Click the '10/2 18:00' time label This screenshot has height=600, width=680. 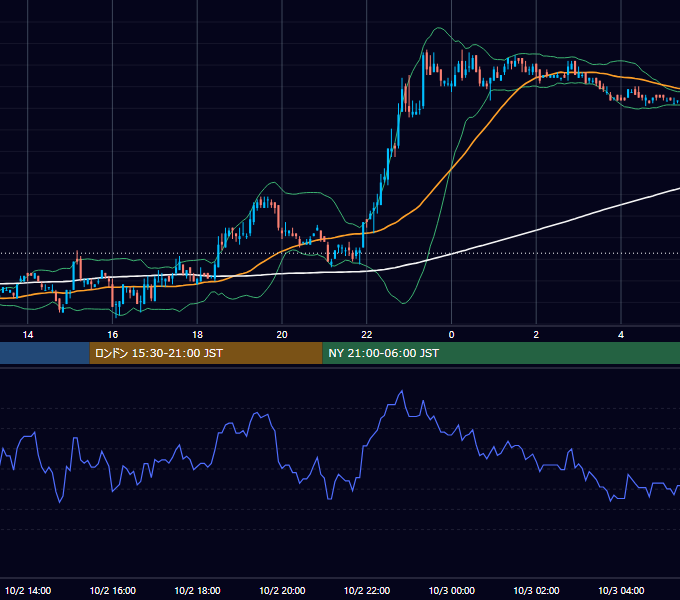coord(197,590)
